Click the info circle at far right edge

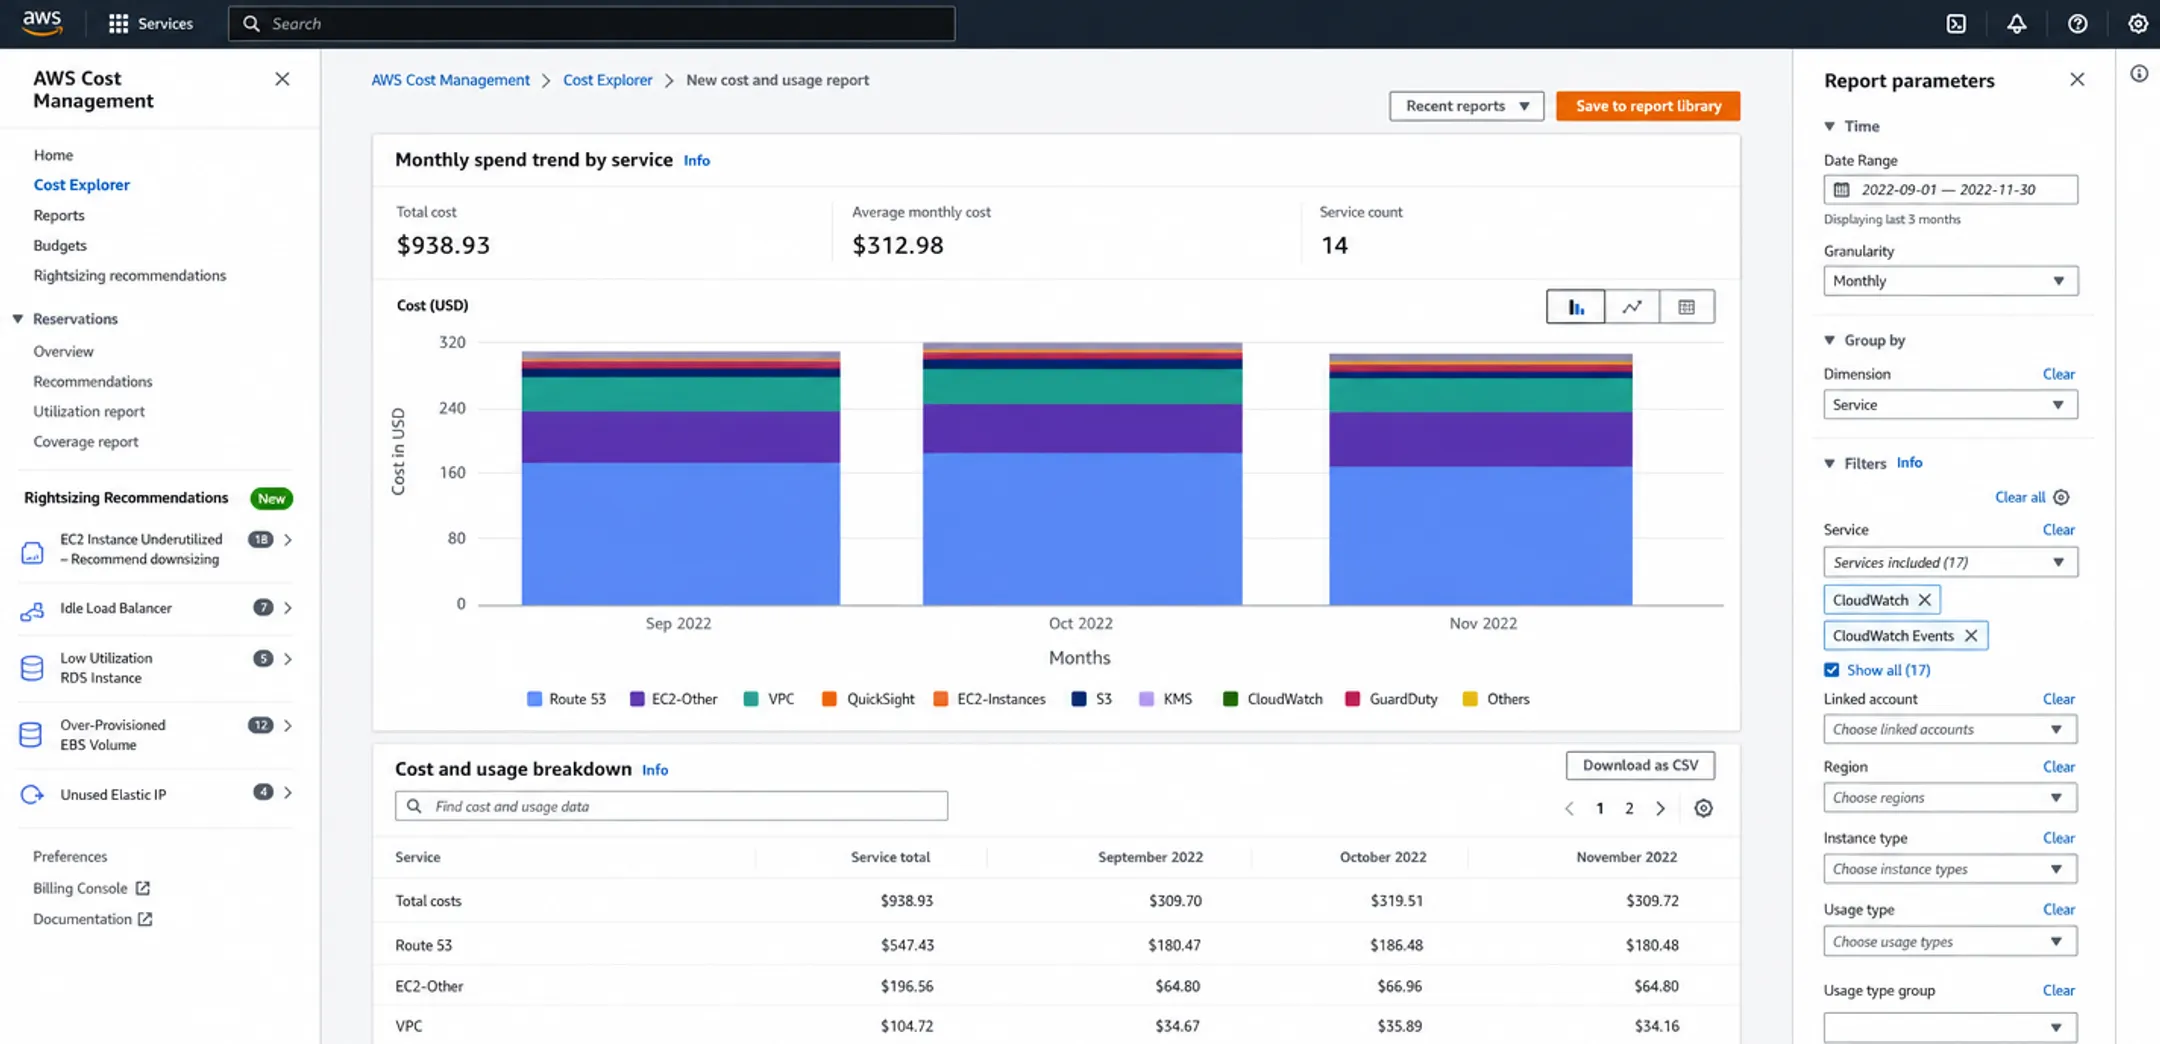tap(2138, 73)
